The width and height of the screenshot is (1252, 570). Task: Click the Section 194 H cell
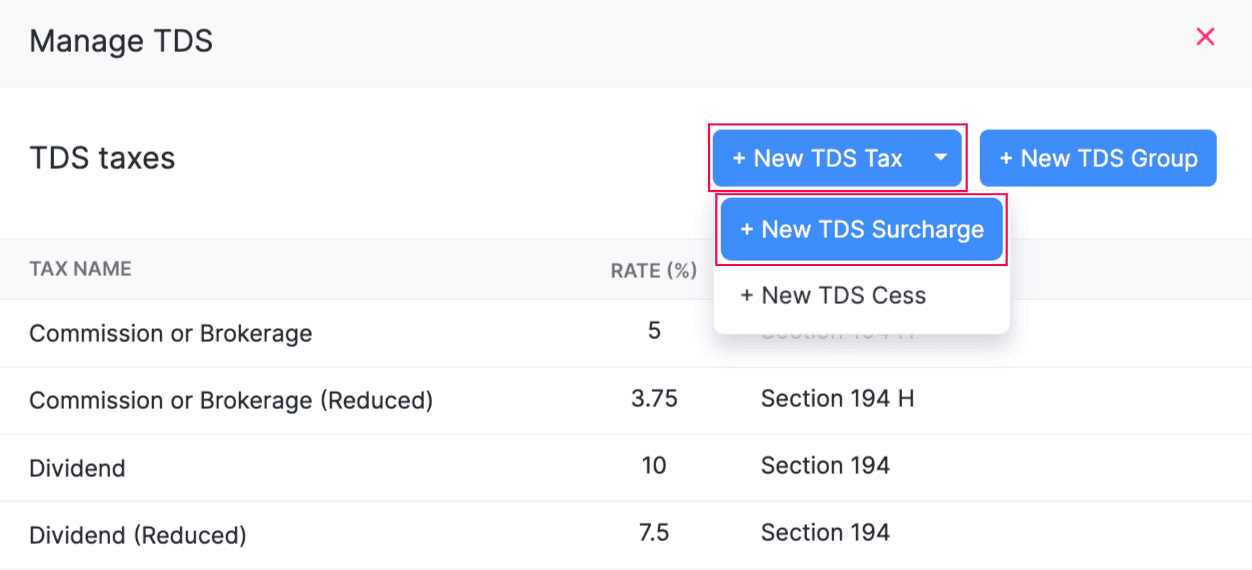click(837, 399)
